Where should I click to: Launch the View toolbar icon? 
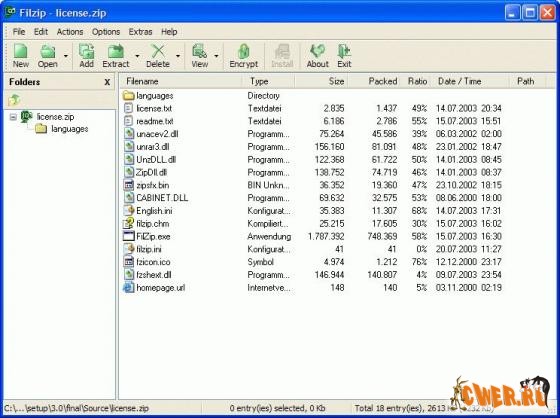(x=199, y=51)
